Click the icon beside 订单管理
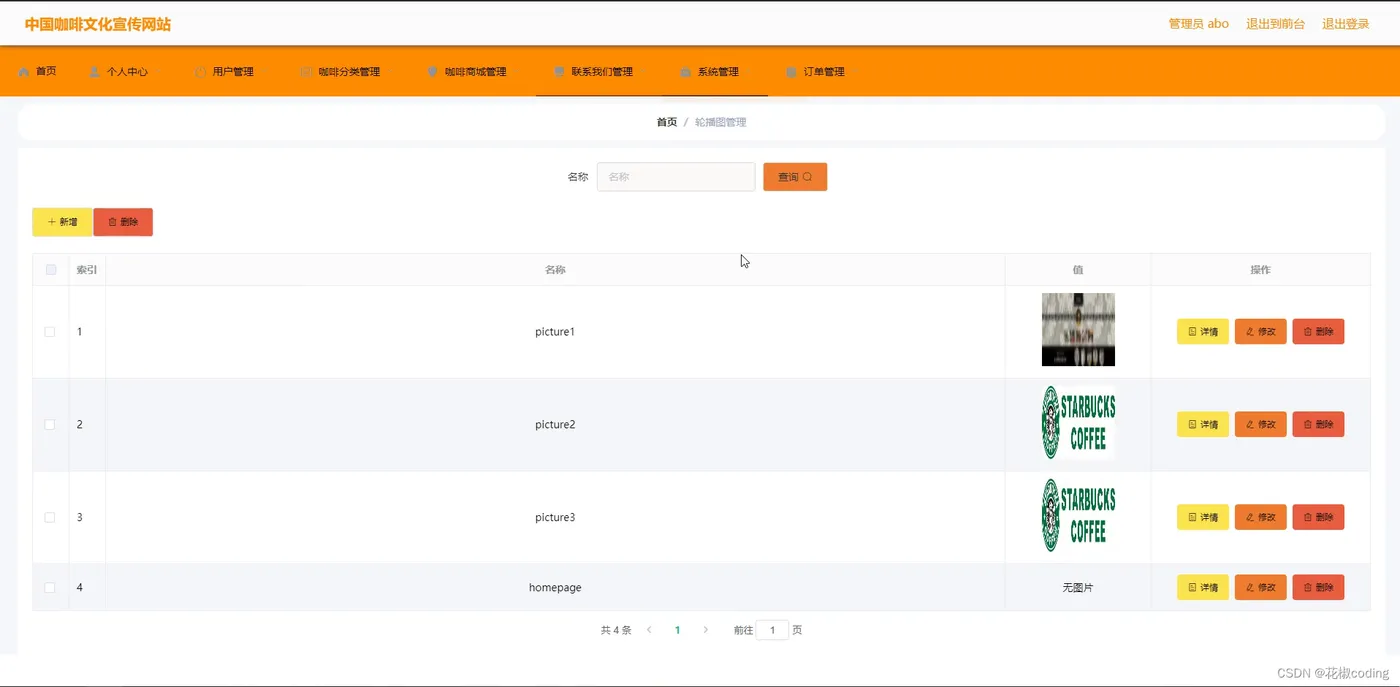Screen dimensions: 1400x687 [x=791, y=72]
